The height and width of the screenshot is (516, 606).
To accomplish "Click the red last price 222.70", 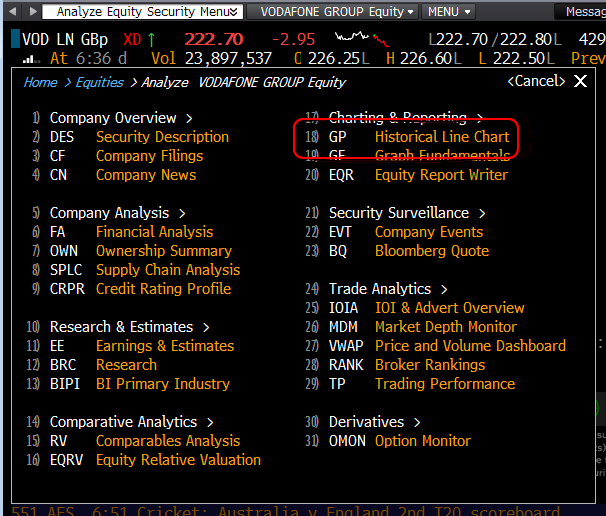I will tap(214, 39).
